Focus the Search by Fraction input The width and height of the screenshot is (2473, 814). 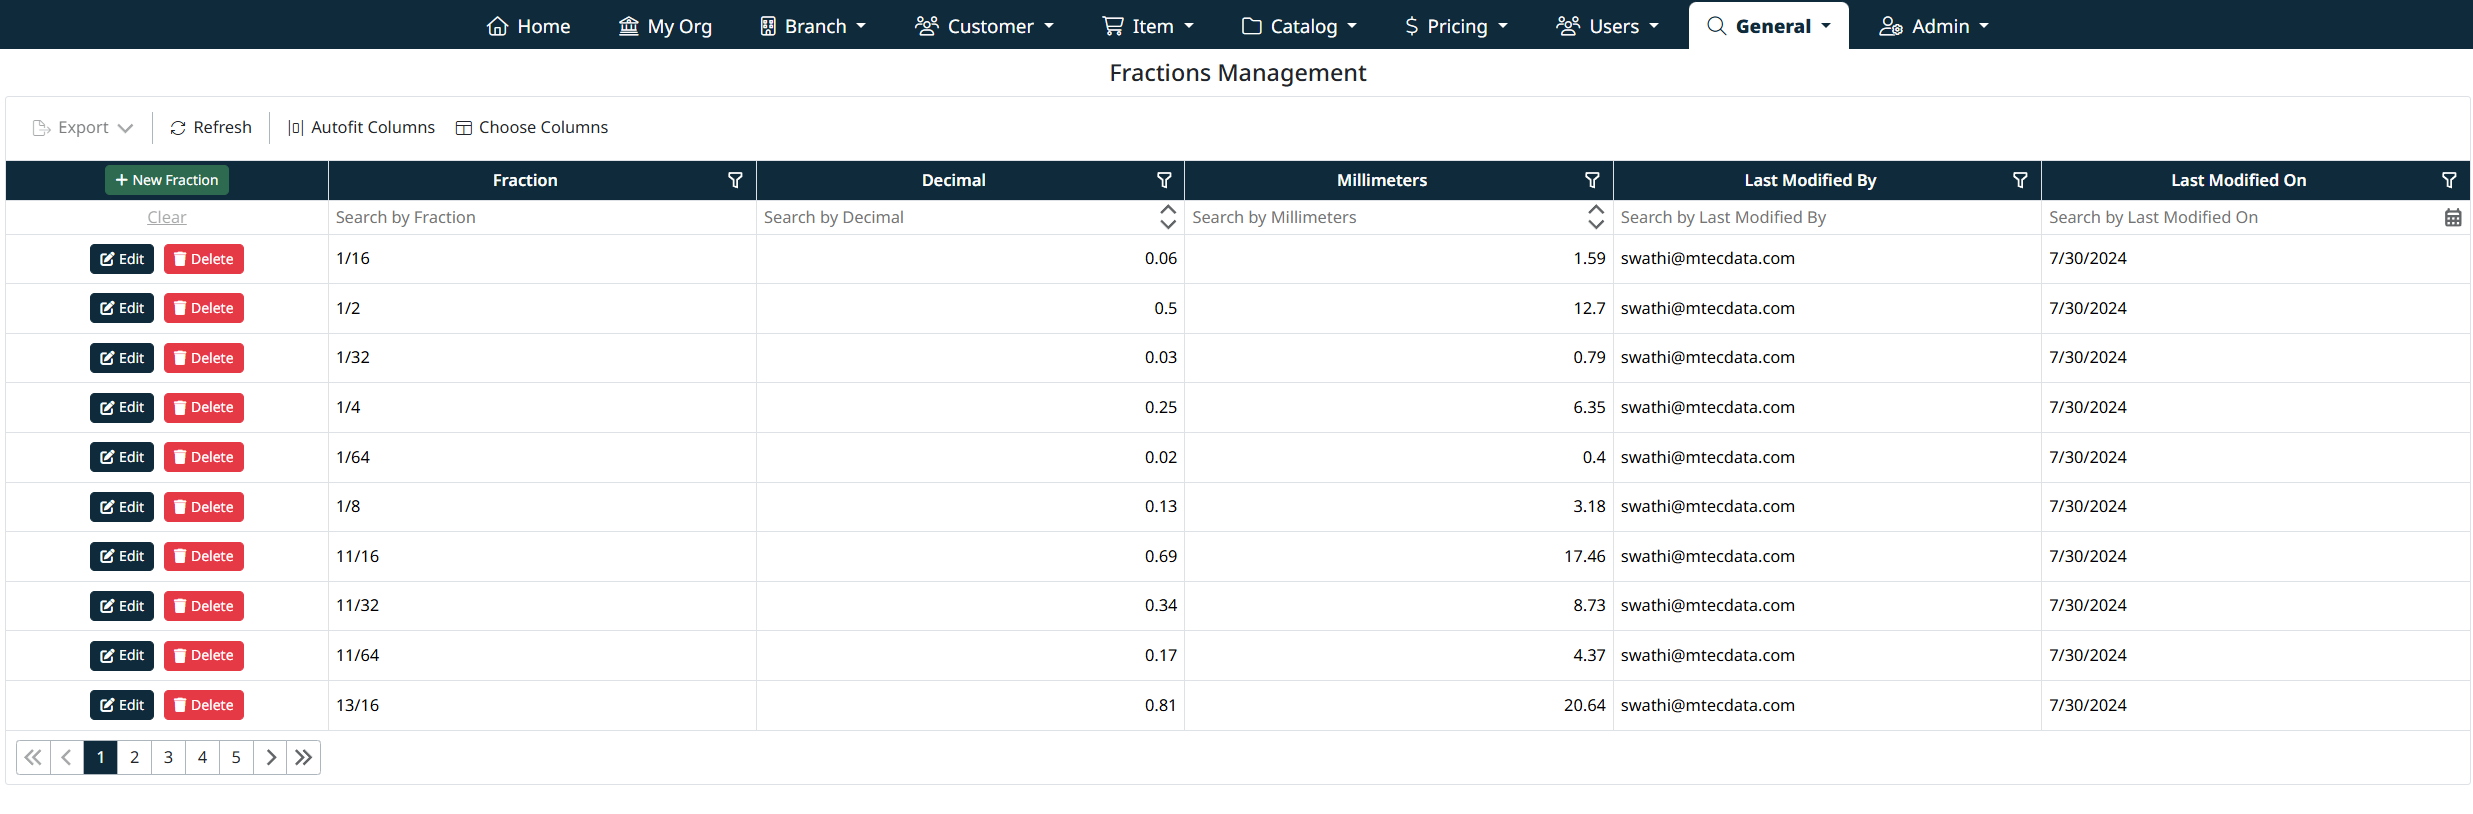(540, 218)
